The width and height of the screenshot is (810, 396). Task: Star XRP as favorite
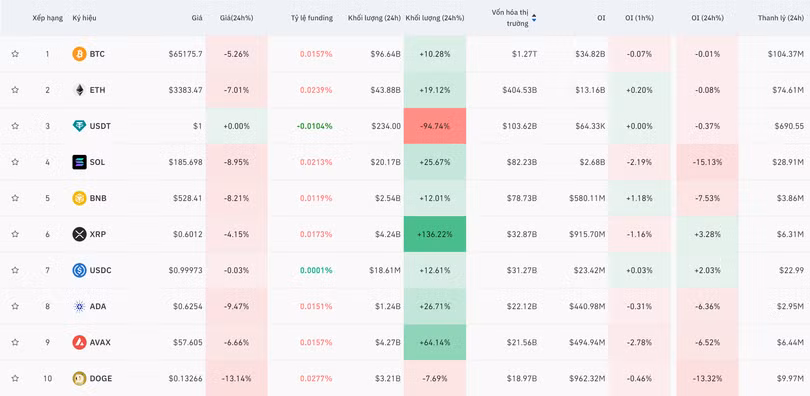pyautogui.click(x=15, y=234)
